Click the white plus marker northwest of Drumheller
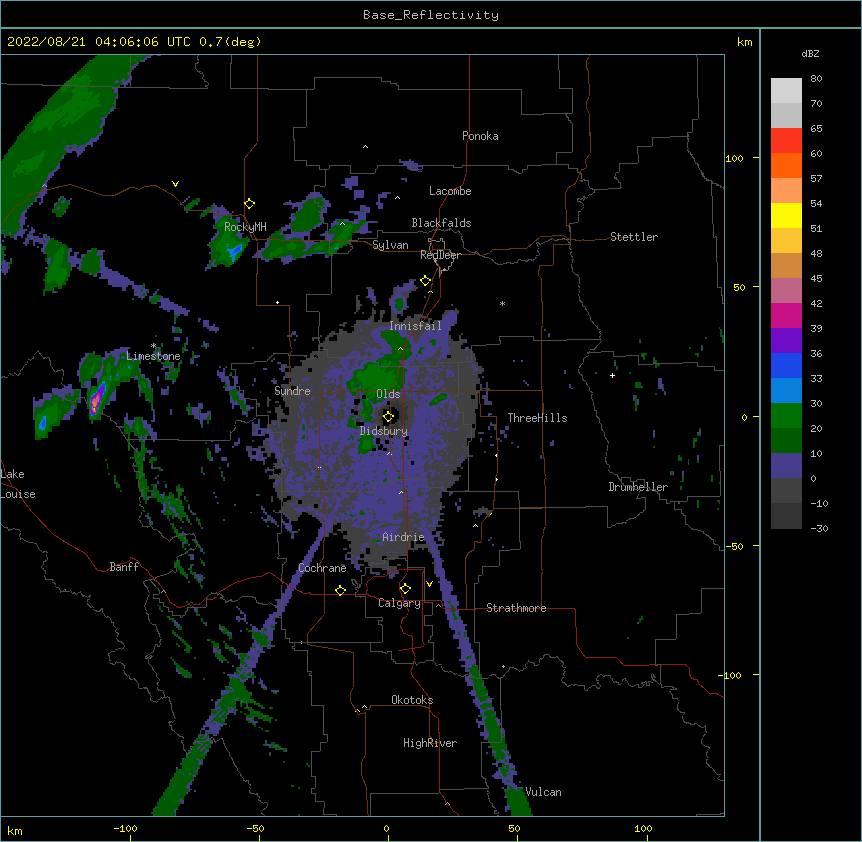862x842 pixels. click(612, 375)
